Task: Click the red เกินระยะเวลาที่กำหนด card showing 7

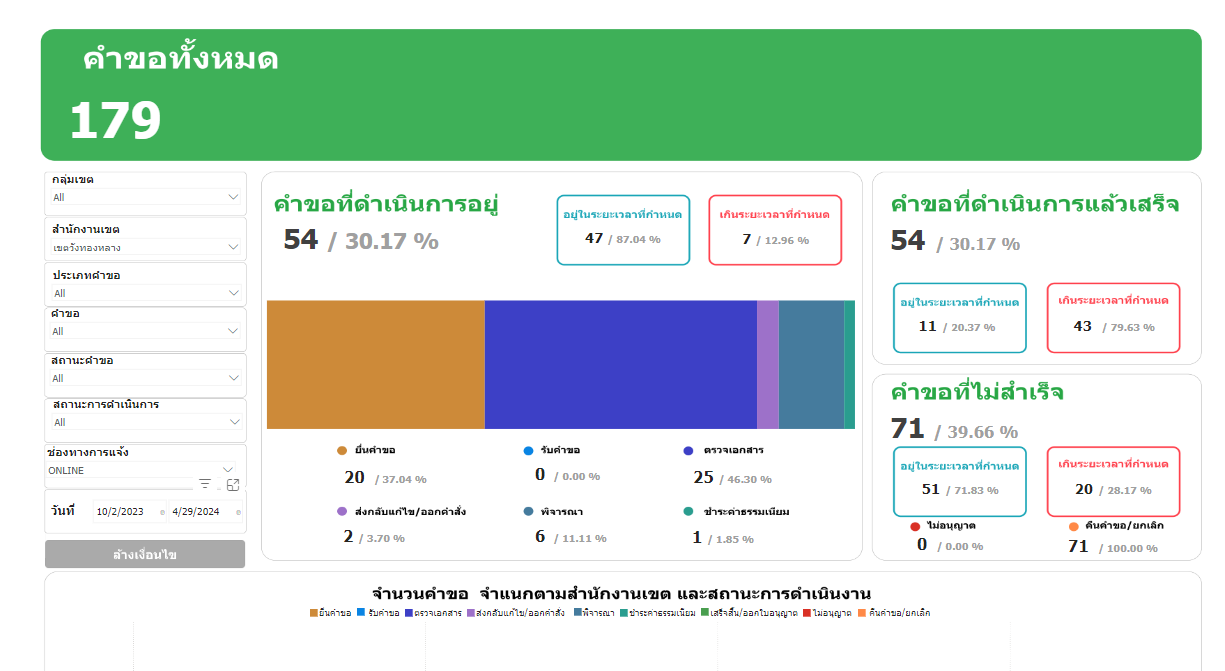Action: click(775, 230)
